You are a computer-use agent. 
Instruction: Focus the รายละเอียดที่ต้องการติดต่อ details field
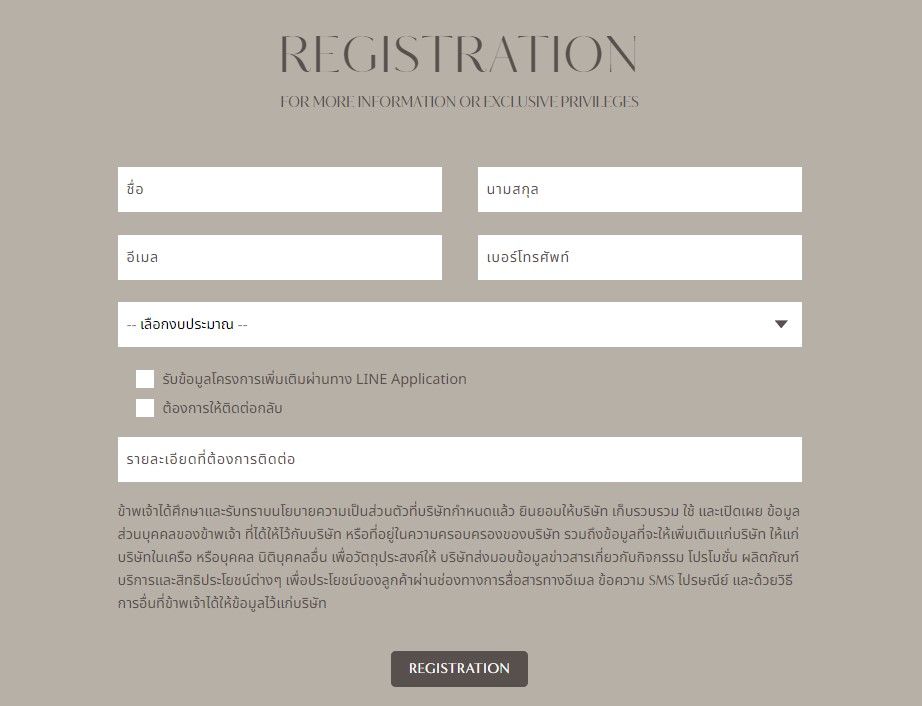coord(460,459)
